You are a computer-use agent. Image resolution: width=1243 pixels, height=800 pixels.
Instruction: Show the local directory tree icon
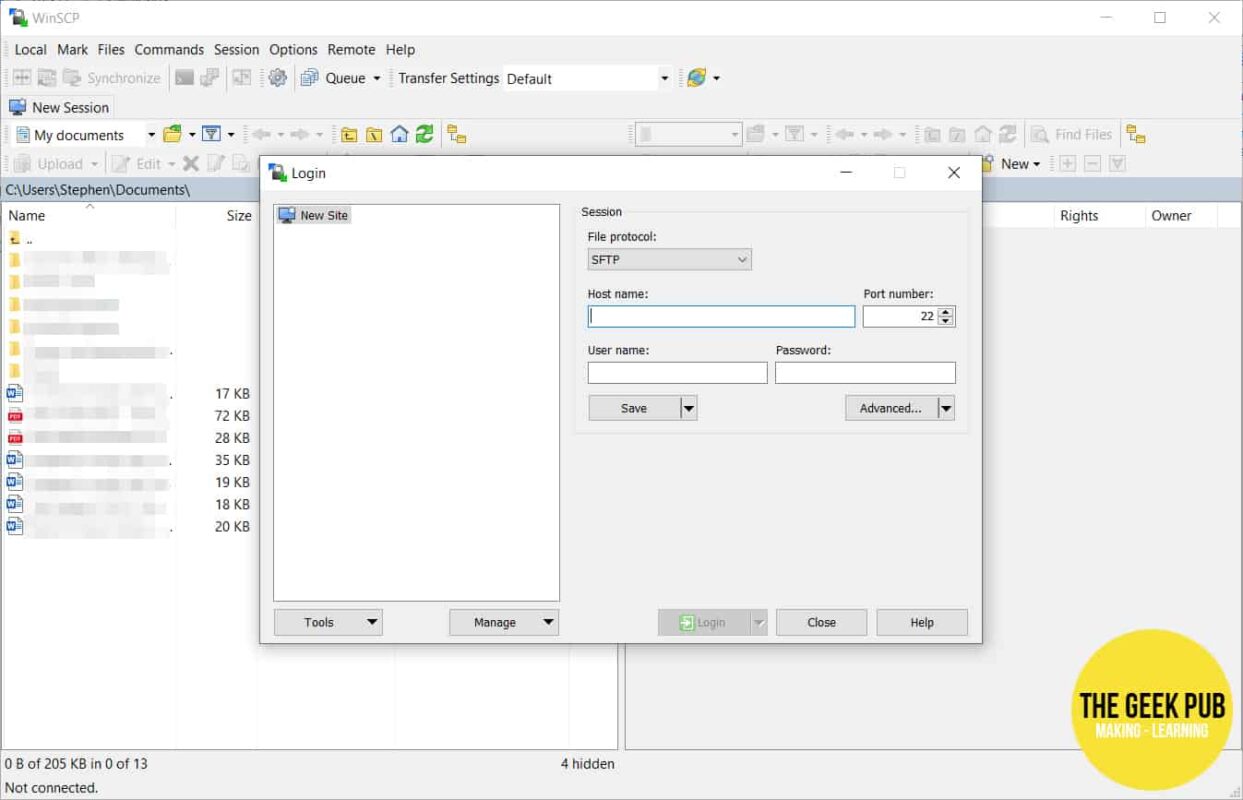click(456, 135)
